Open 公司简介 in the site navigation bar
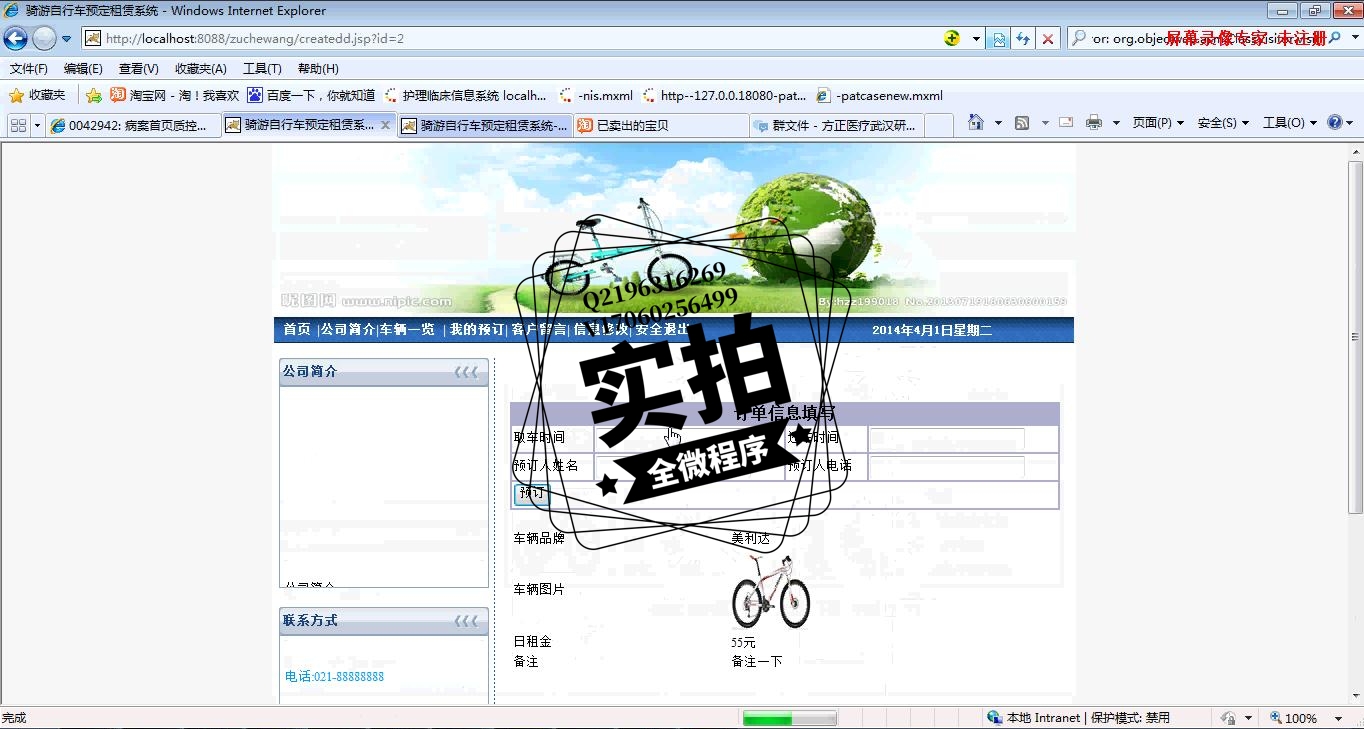 [347, 330]
